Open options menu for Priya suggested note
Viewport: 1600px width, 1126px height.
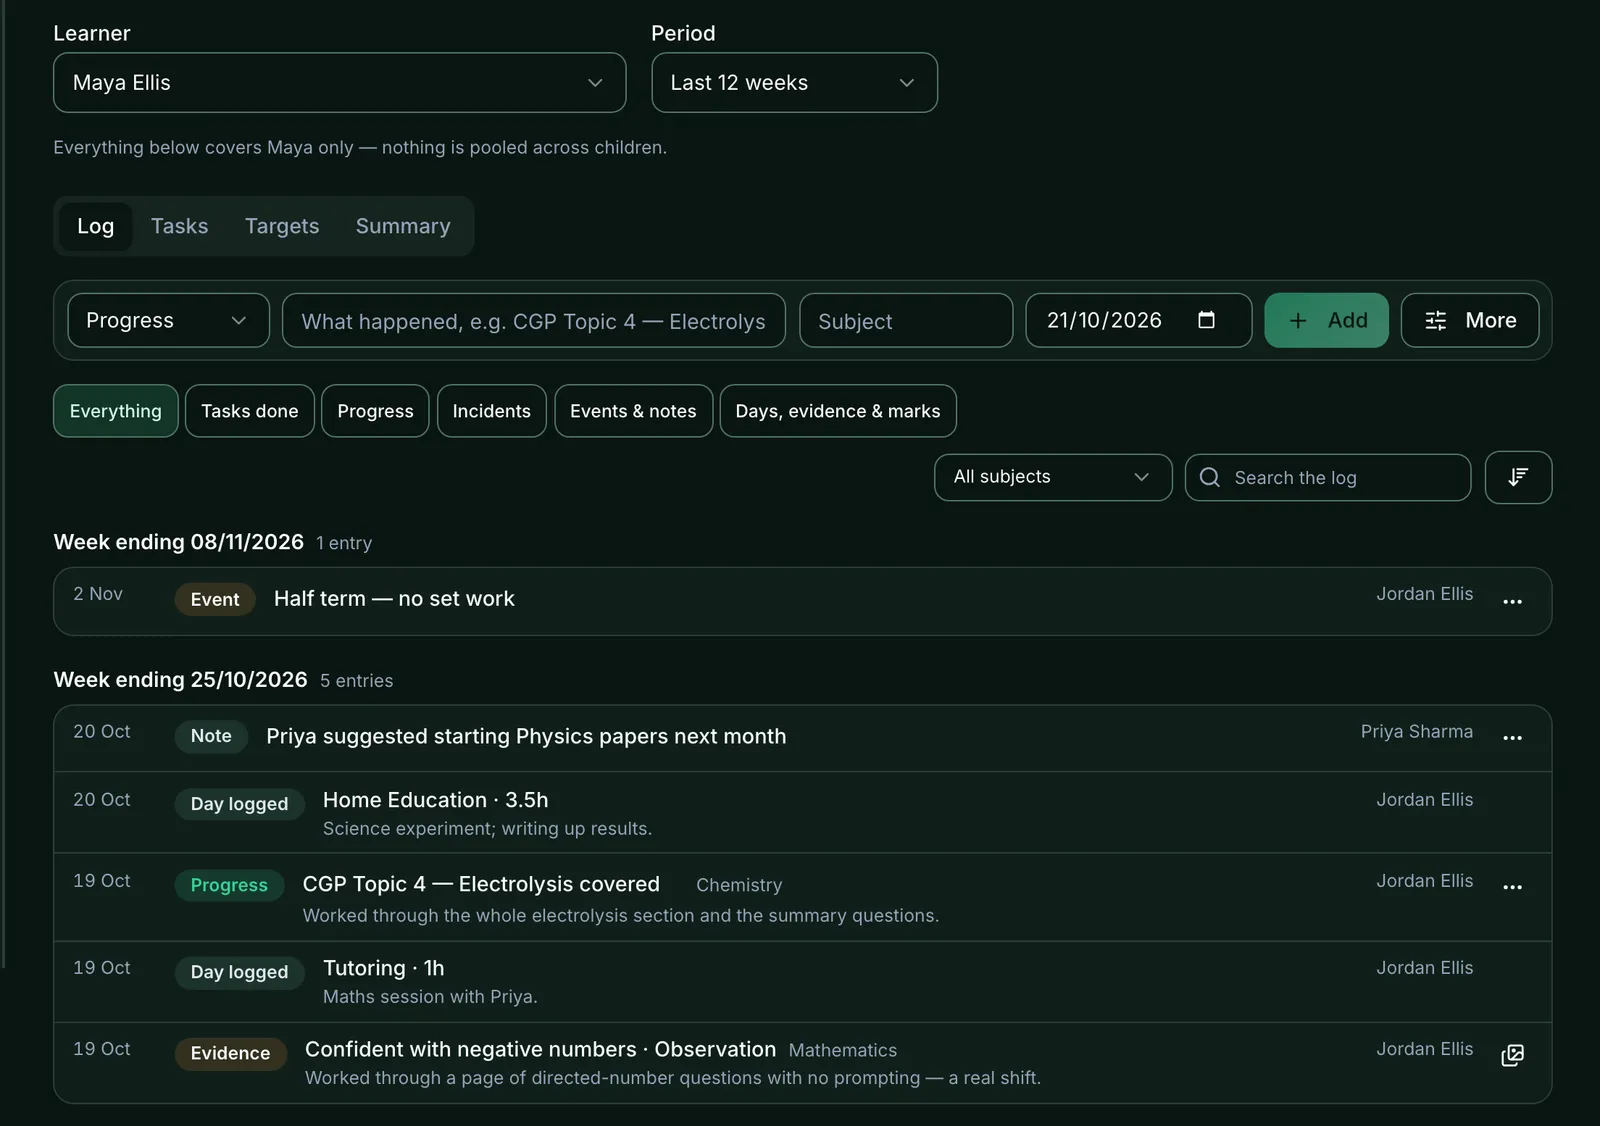point(1512,738)
